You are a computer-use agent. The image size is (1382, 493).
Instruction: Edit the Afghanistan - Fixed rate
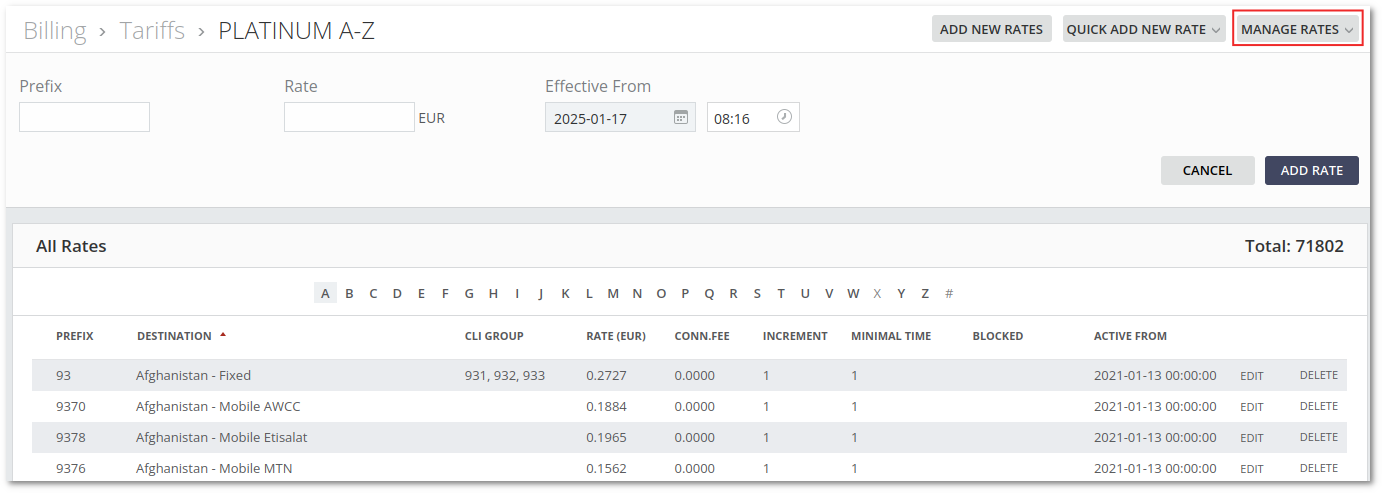coord(1251,376)
